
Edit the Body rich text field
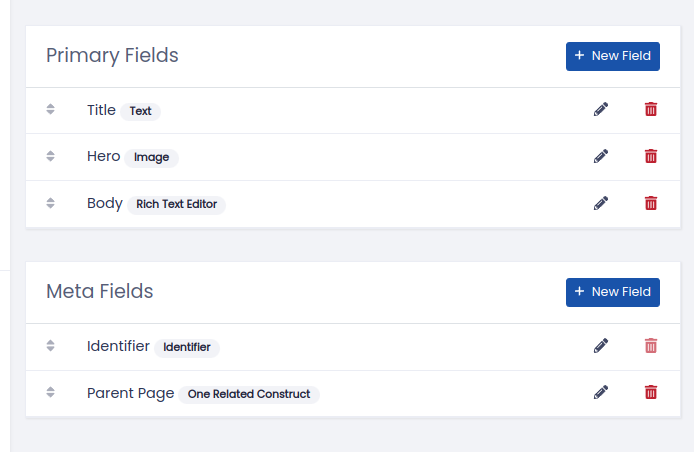tap(601, 203)
